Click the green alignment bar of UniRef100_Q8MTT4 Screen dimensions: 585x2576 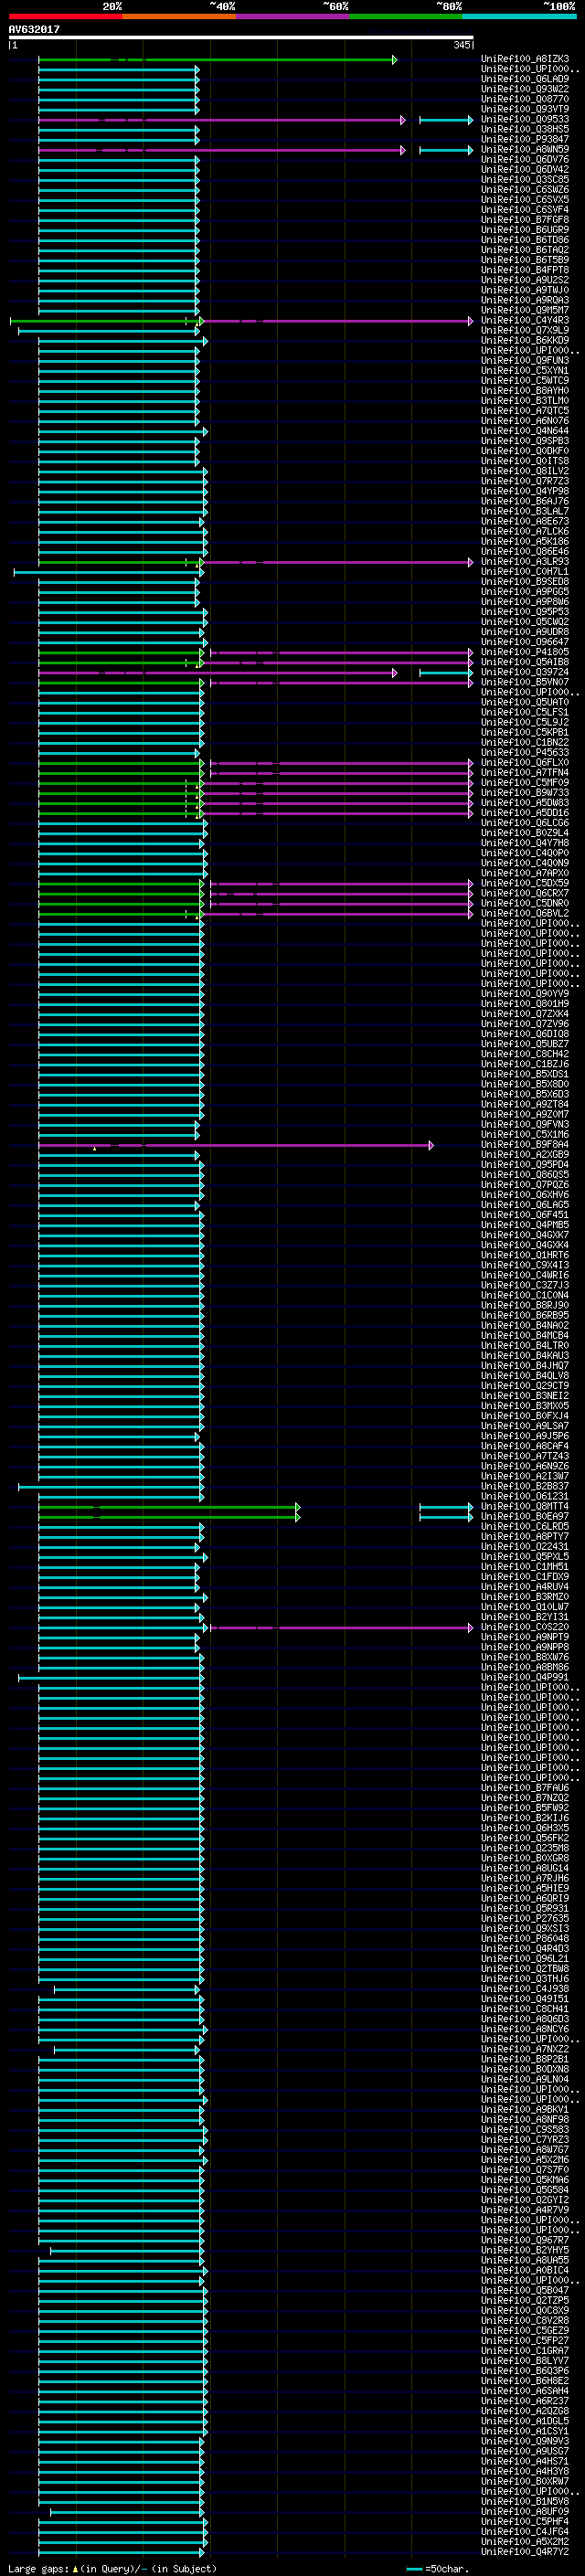[169, 1507]
